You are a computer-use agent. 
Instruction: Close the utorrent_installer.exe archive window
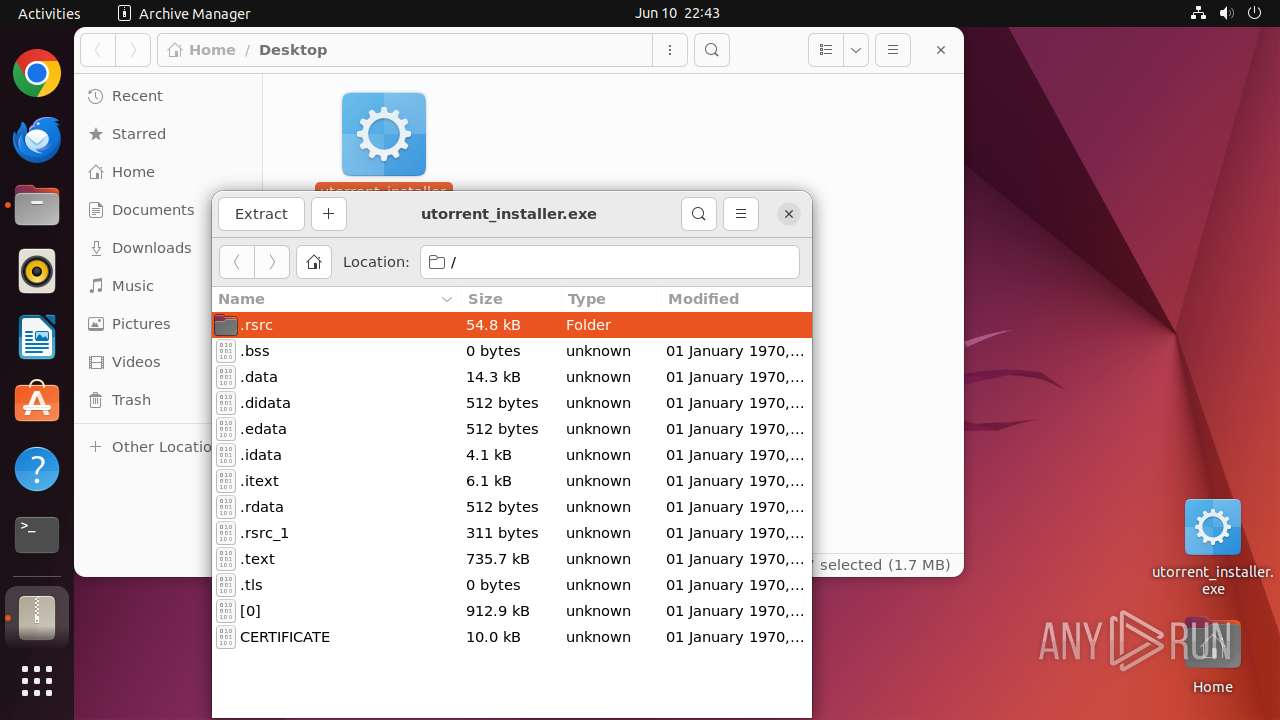coord(789,214)
